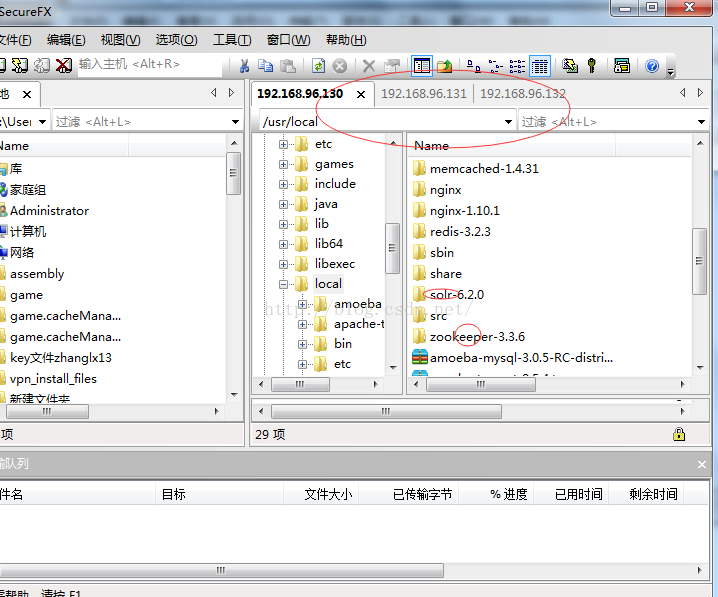Open the local filter dropdown arrow
The image size is (718, 597).
[235, 122]
